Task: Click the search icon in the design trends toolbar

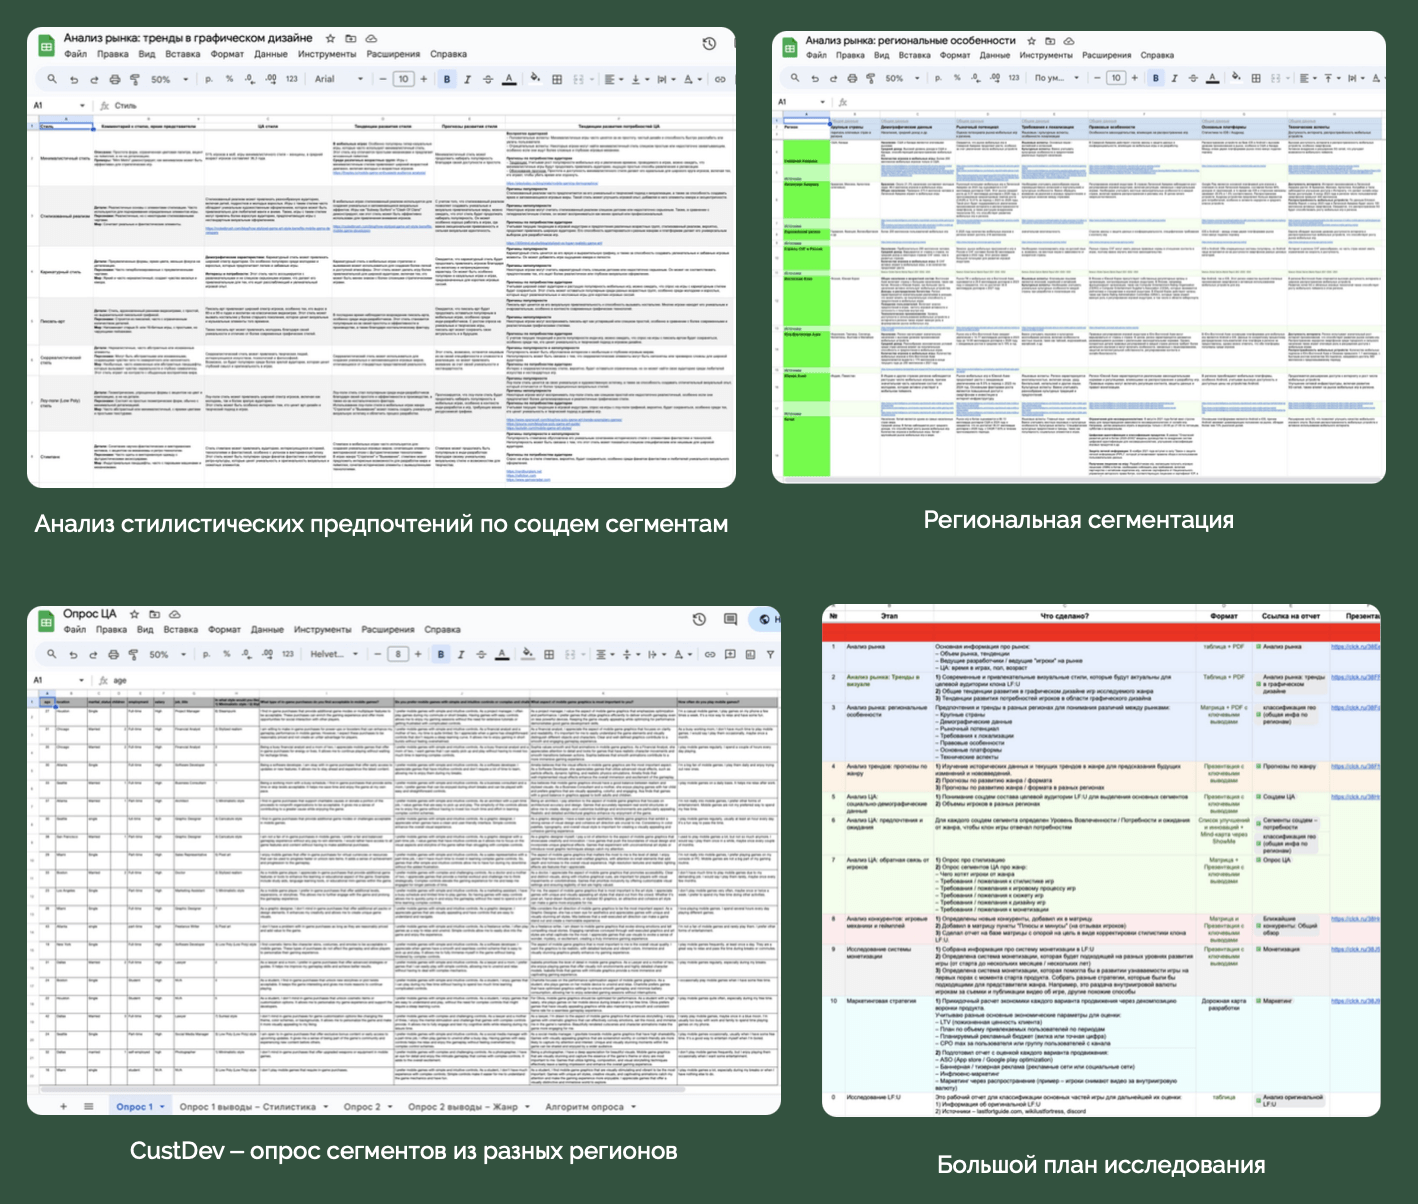Action: (x=52, y=79)
